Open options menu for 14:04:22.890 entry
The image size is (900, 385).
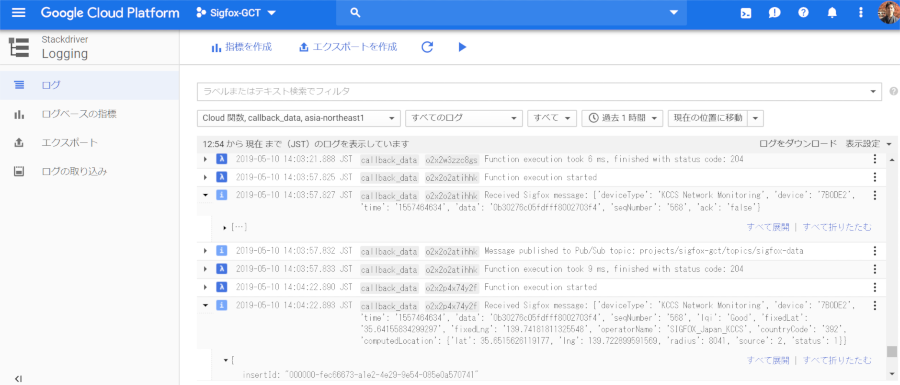pos(875,286)
